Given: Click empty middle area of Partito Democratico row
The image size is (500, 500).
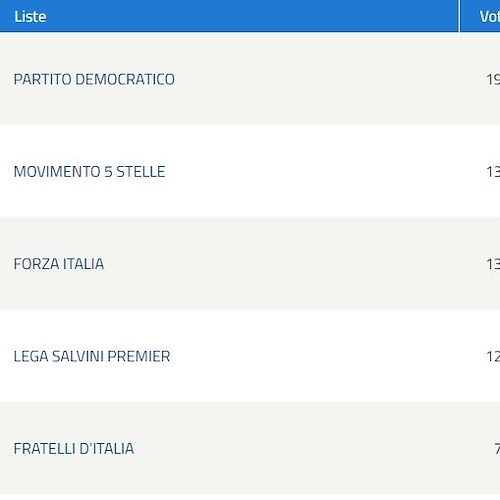Looking at the screenshot, I should pyautogui.click(x=317, y=79).
